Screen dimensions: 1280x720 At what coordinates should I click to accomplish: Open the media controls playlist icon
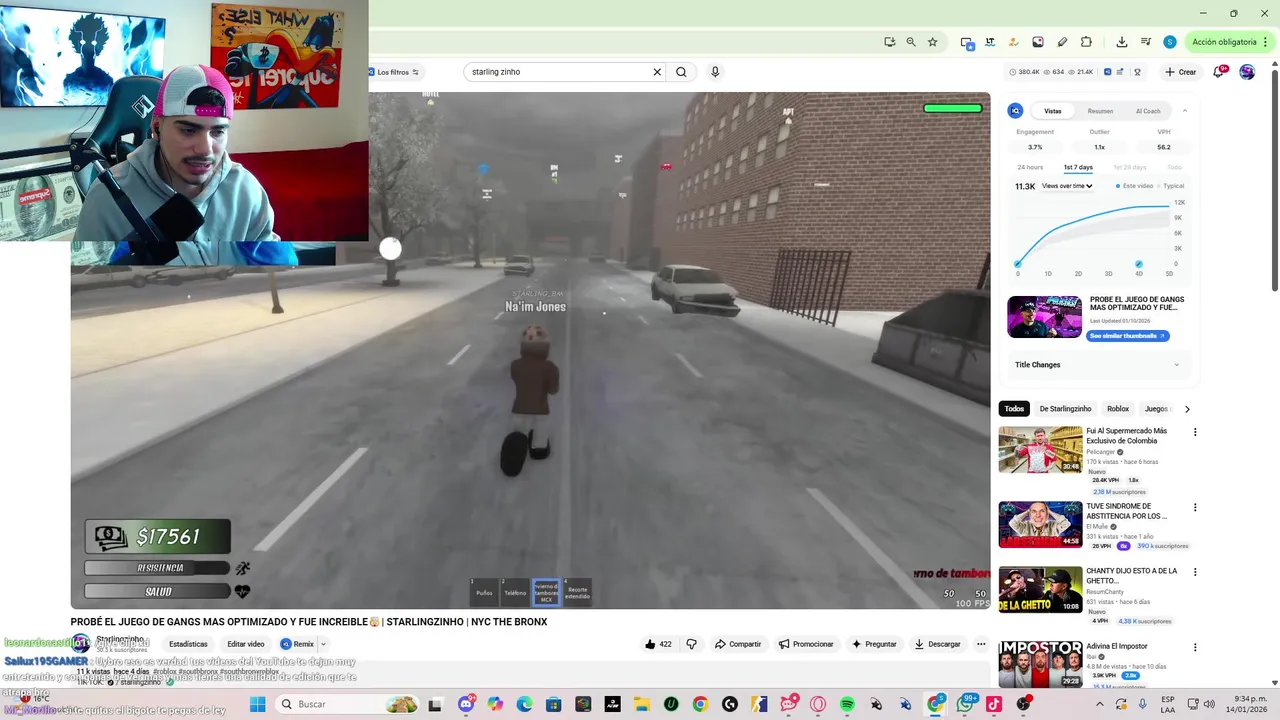pyautogui.click(x=1146, y=42)
